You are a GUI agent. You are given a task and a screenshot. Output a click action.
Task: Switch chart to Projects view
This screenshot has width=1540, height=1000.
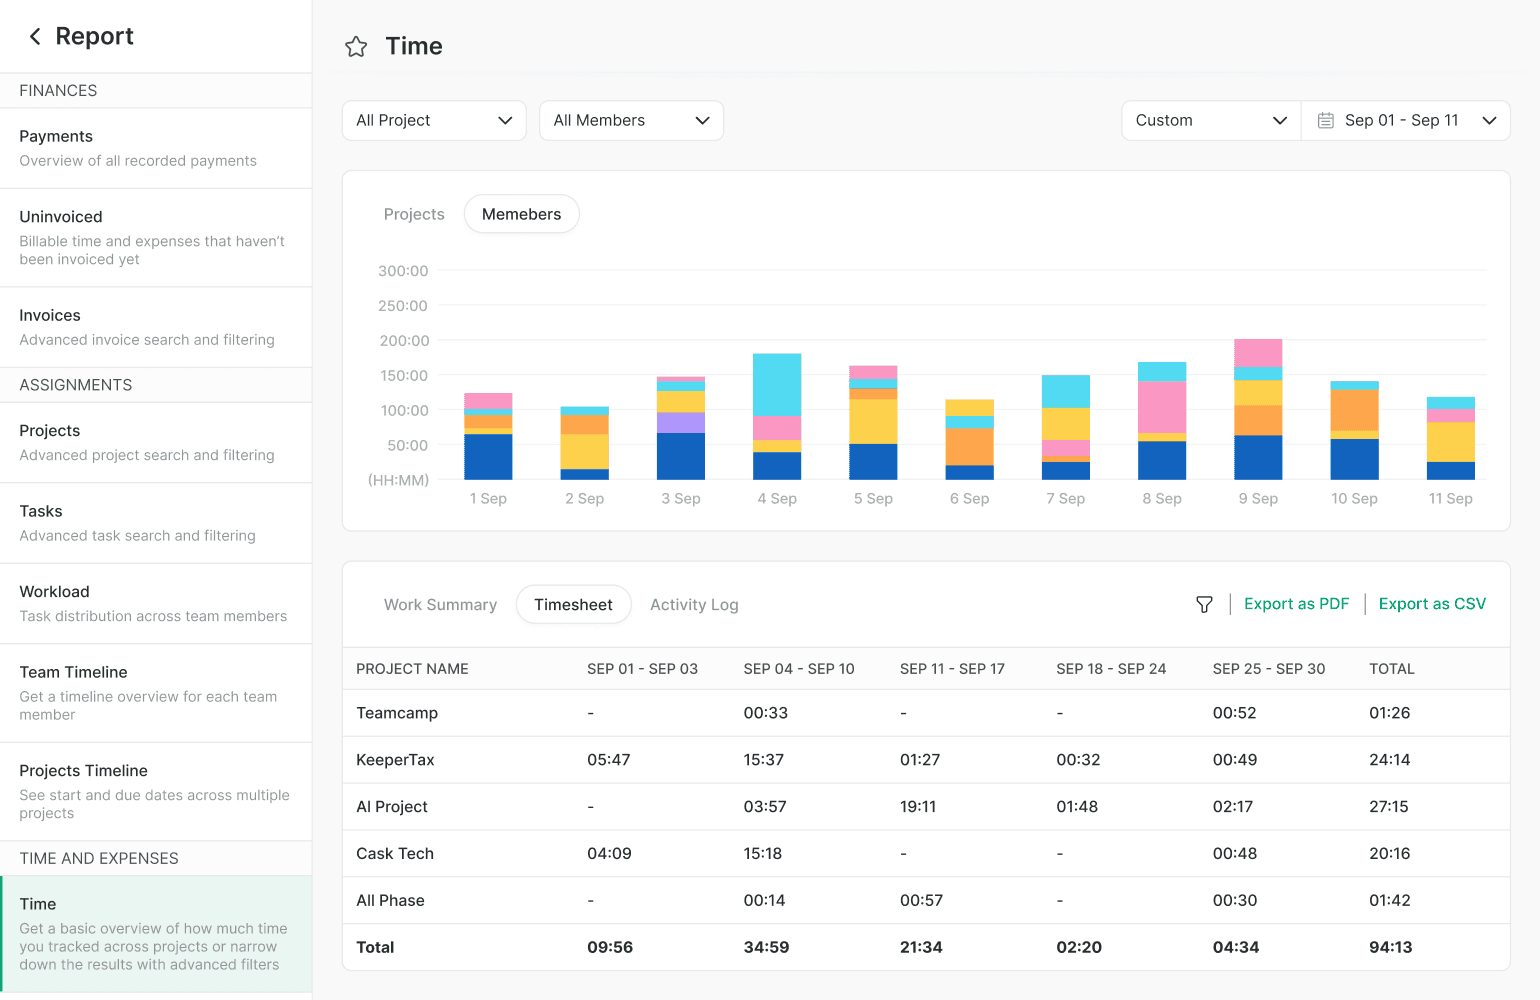[414, 214]
